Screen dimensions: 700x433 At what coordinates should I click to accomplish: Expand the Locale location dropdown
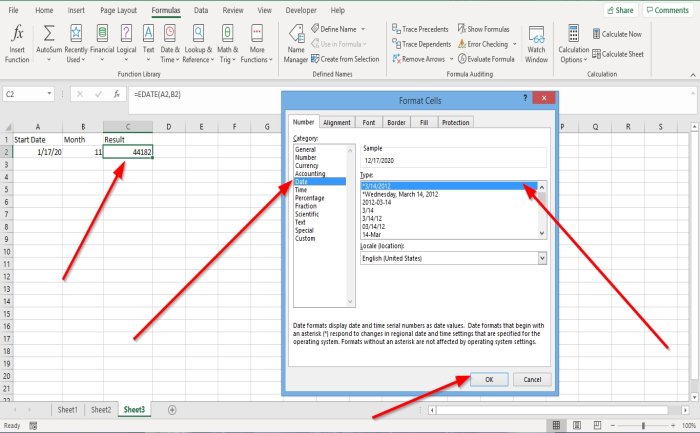click(542, 257)
